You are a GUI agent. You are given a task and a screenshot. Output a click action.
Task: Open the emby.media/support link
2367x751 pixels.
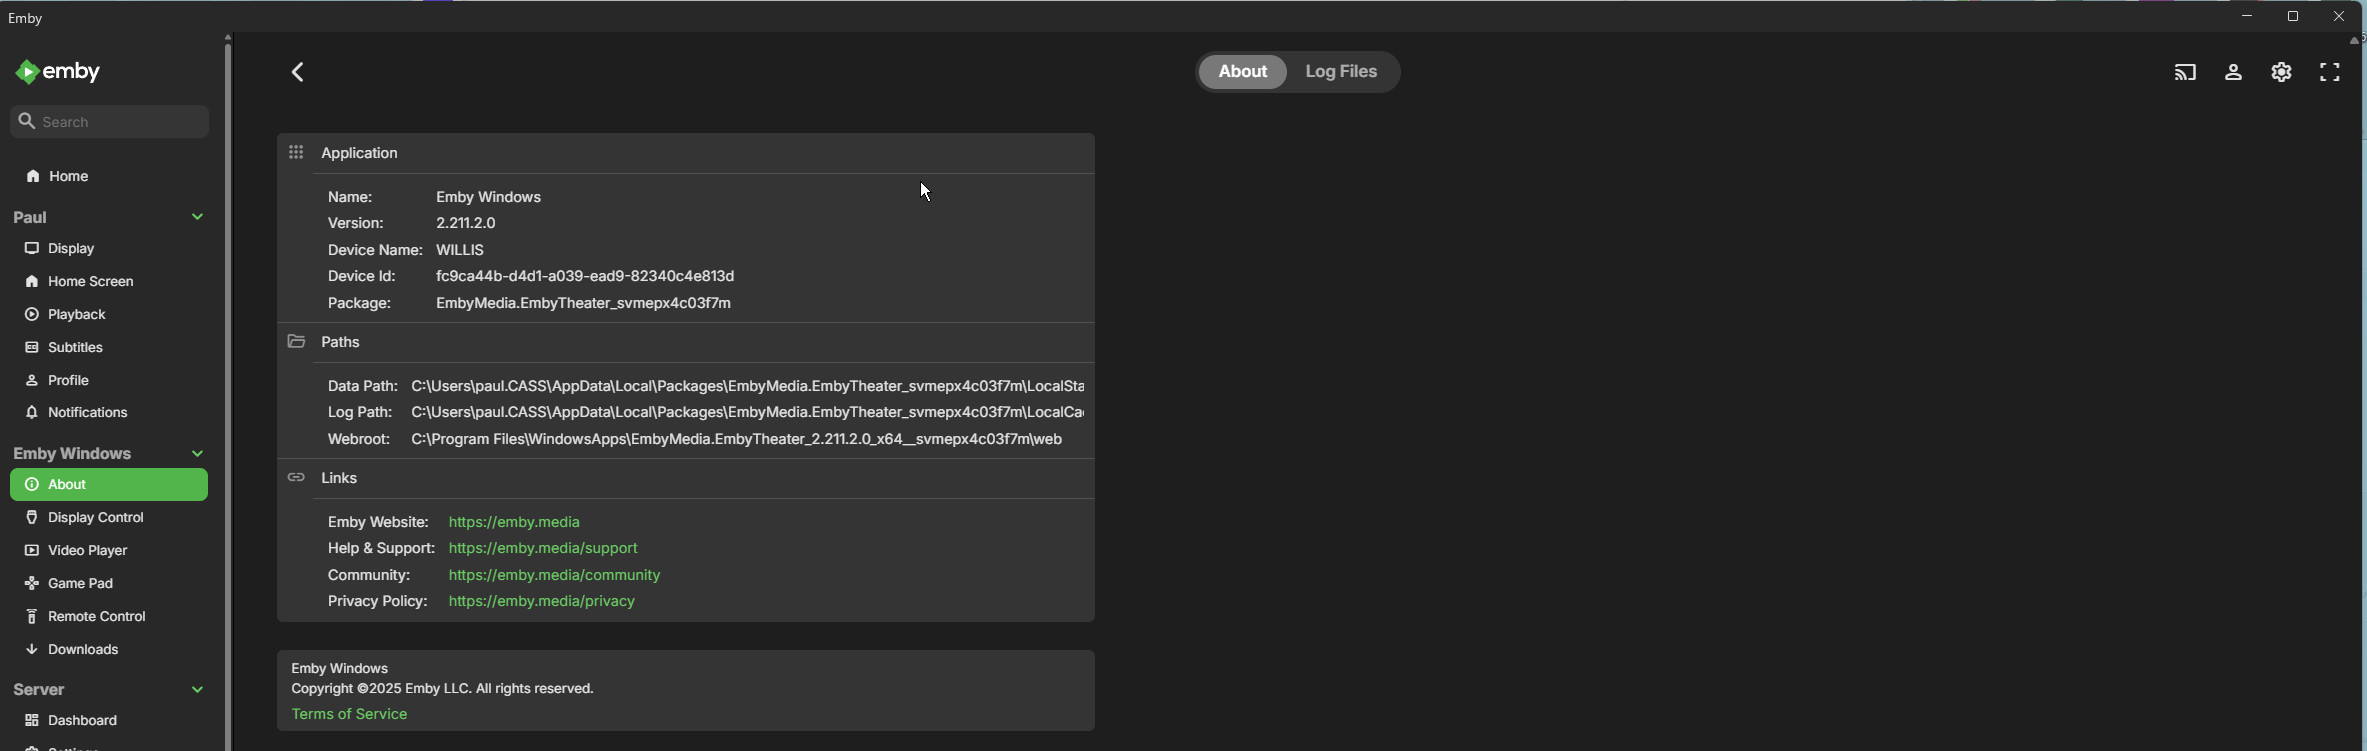(x=543, y=549)
